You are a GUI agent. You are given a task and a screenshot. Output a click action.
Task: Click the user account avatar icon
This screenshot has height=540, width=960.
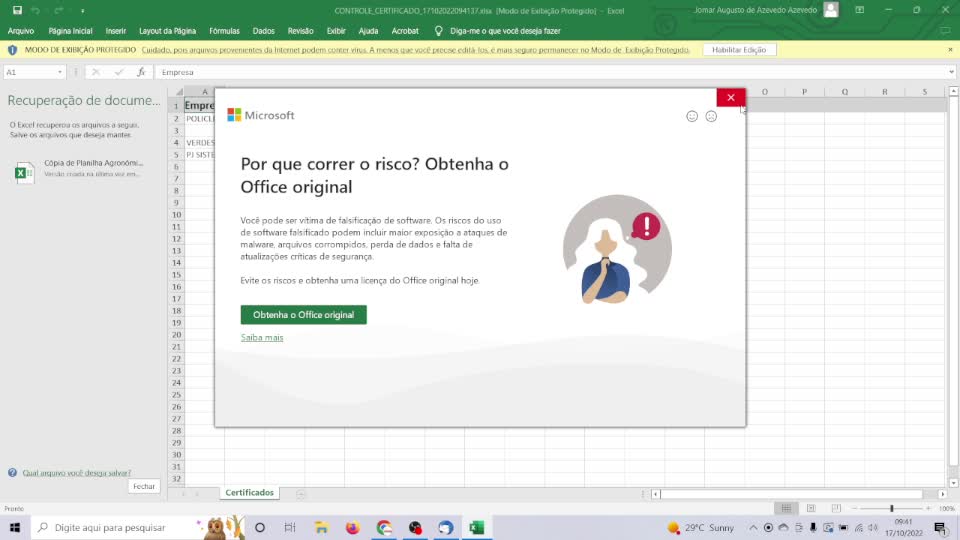tap(831, 10)
